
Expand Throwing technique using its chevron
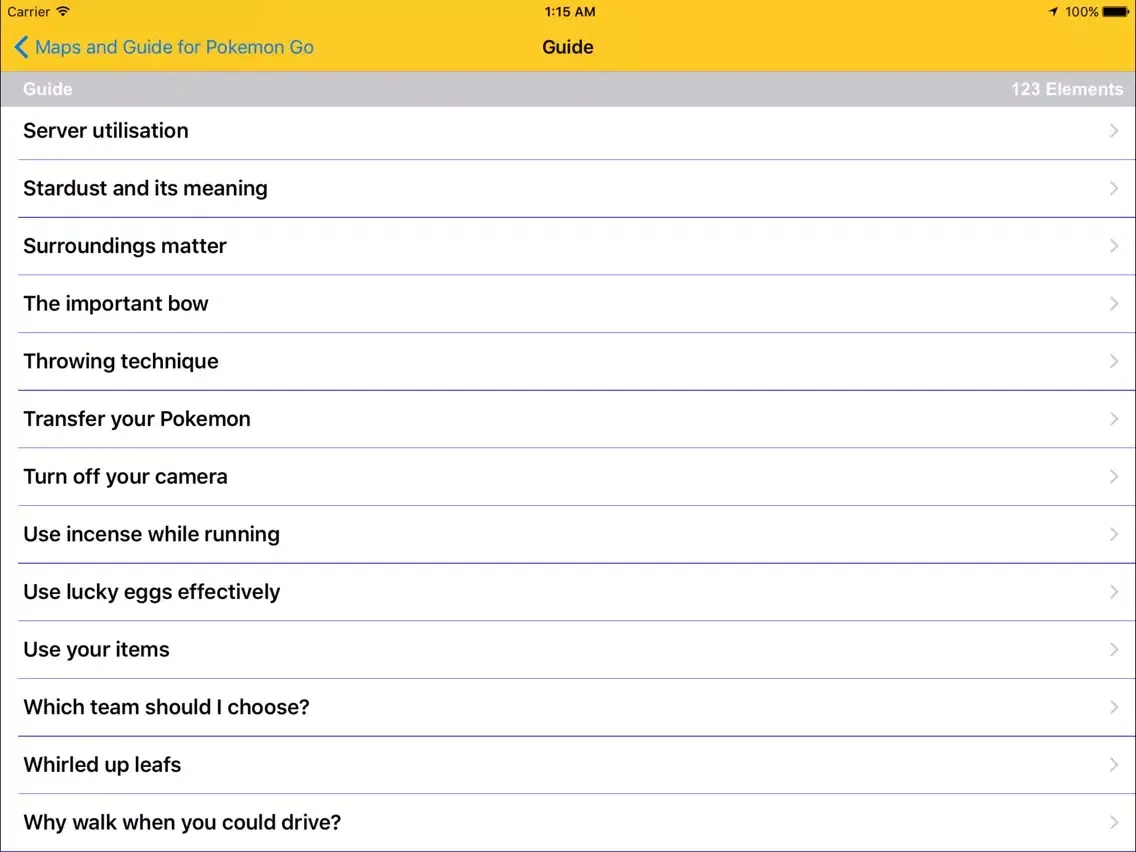1113,361
